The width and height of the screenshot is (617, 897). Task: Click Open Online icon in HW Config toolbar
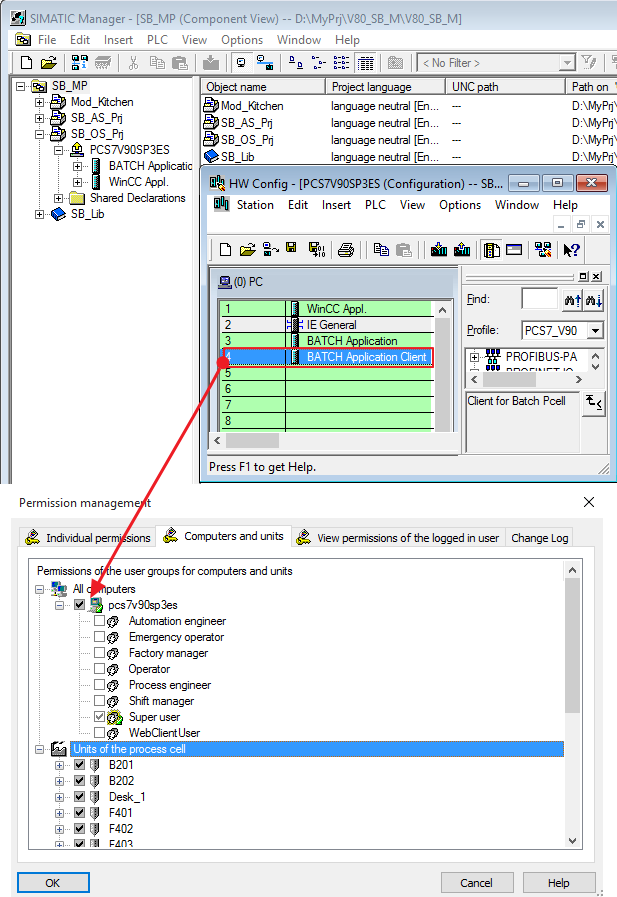(x=270, y=249)
